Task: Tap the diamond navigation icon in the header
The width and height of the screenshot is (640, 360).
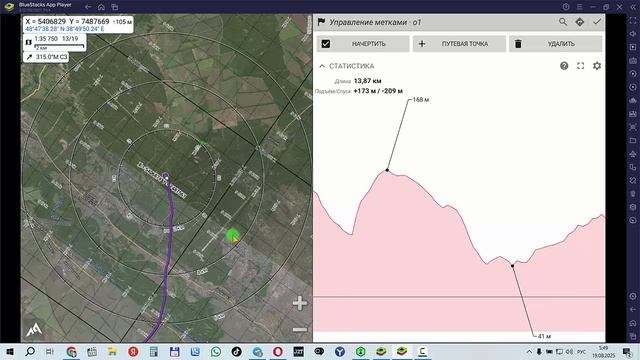Action: click(x=580, y=22)
